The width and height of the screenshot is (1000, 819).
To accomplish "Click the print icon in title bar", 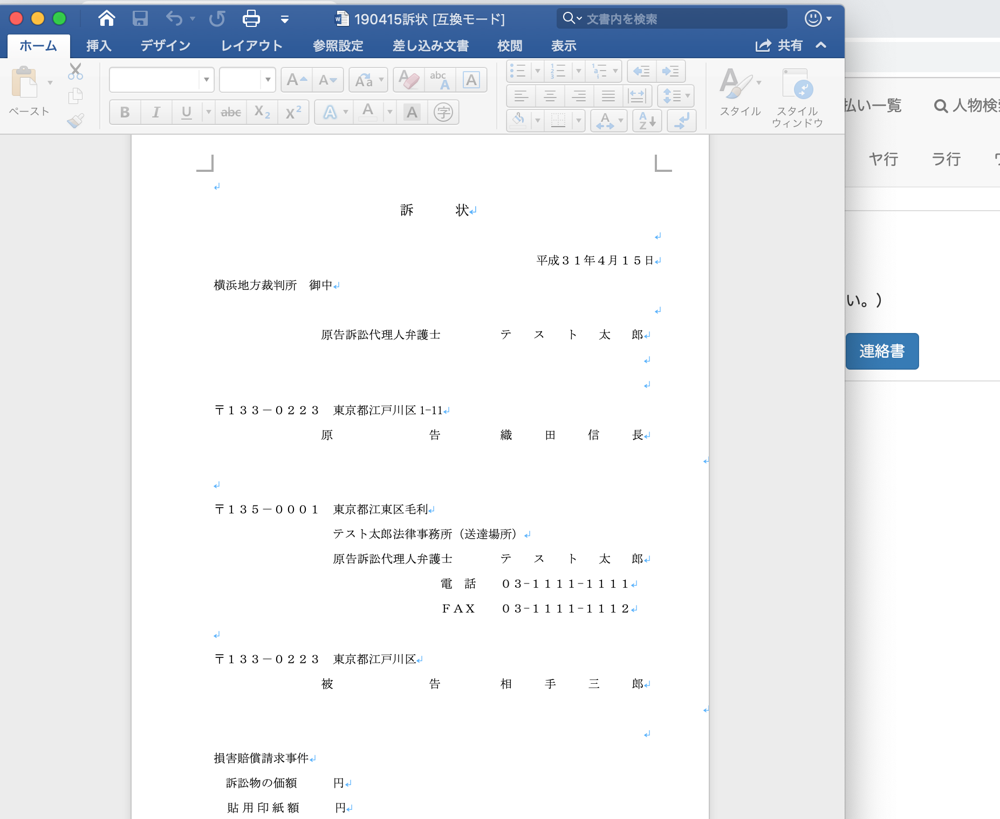I will [251, 19].
